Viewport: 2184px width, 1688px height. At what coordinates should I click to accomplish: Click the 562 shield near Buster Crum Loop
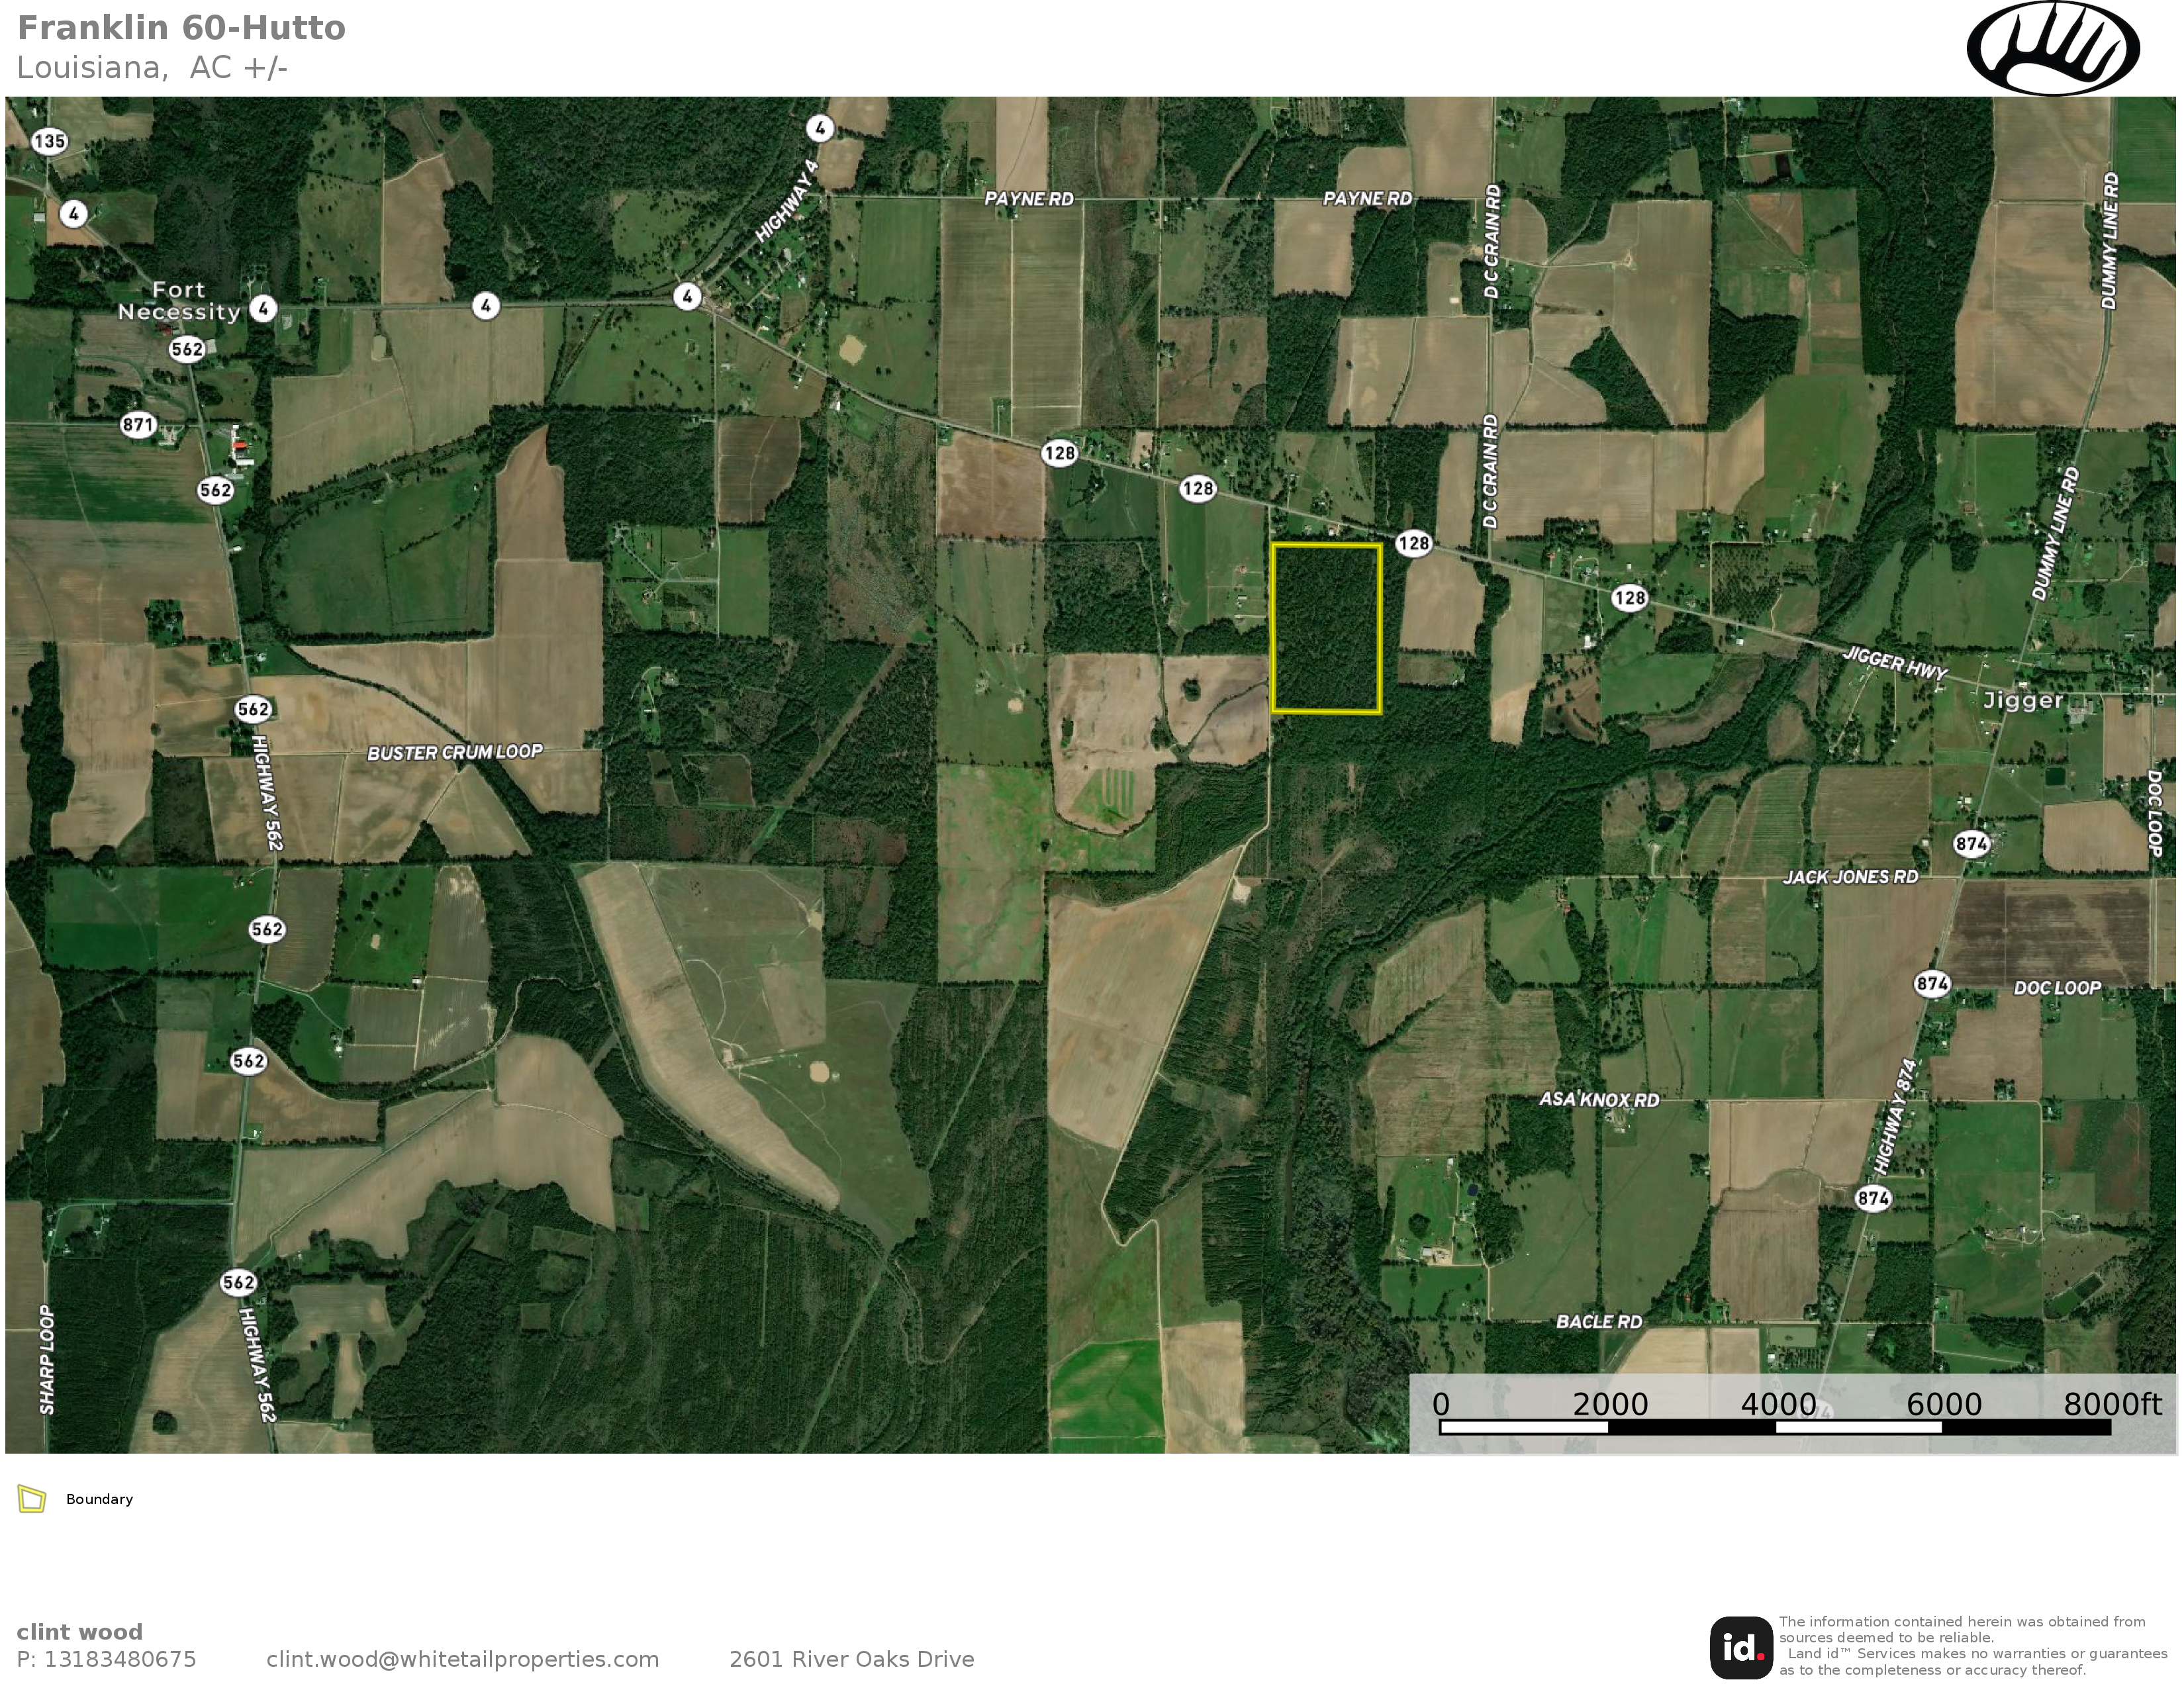(253, 709)
